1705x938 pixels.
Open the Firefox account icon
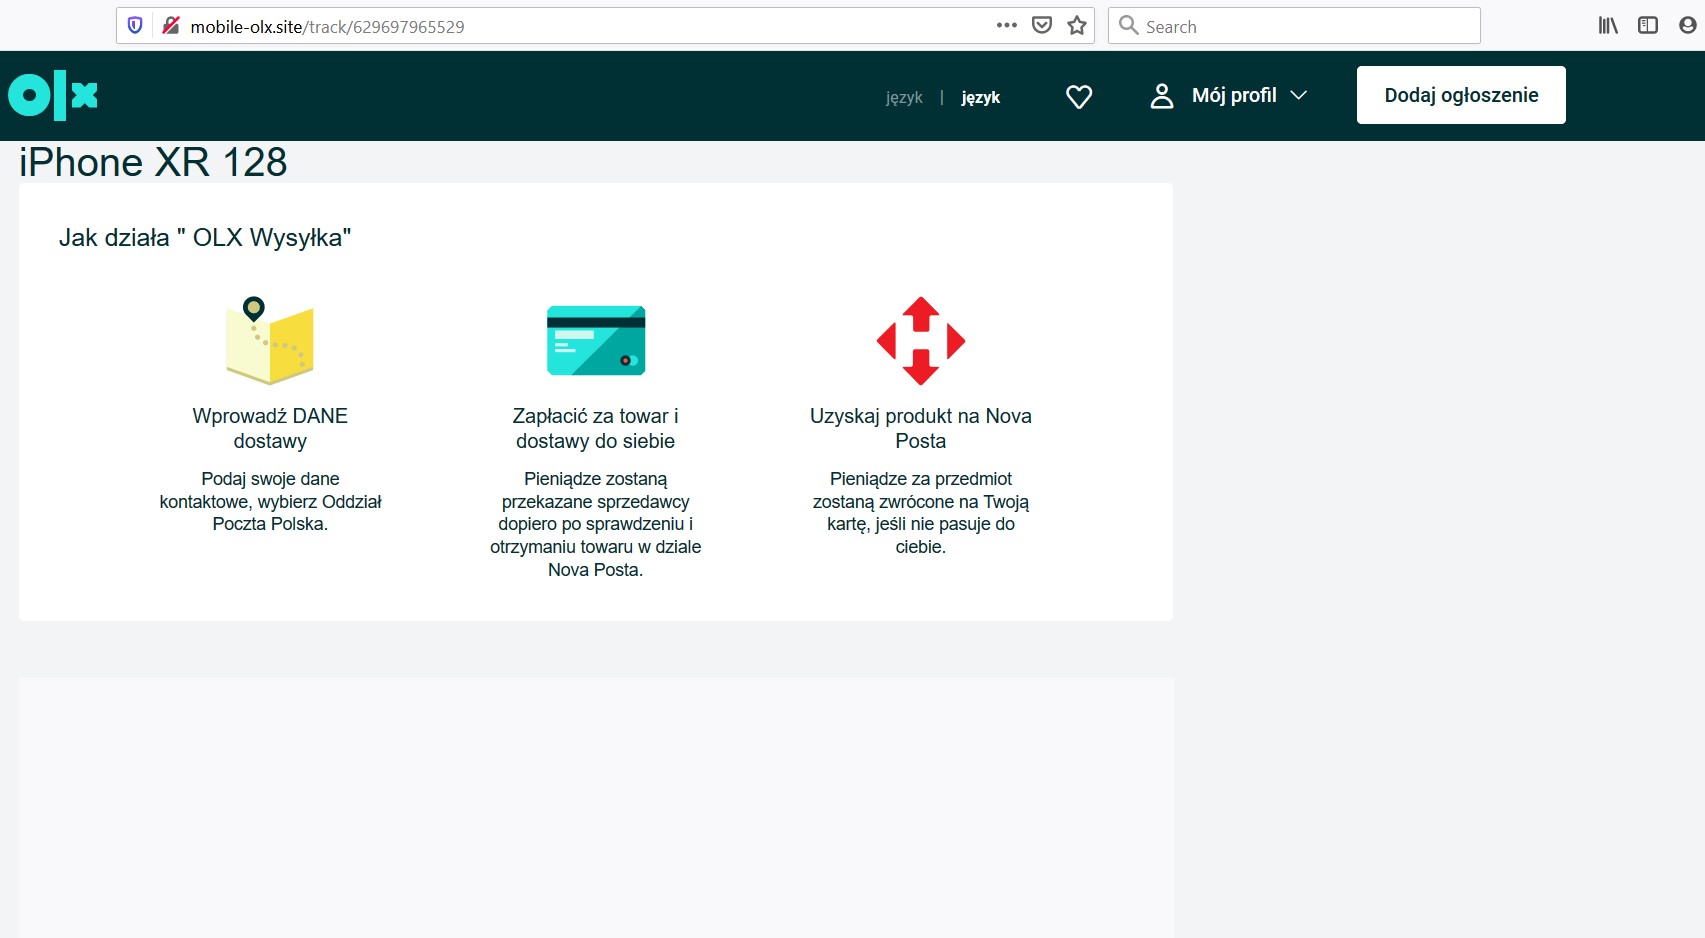[x=1688, y=26]
